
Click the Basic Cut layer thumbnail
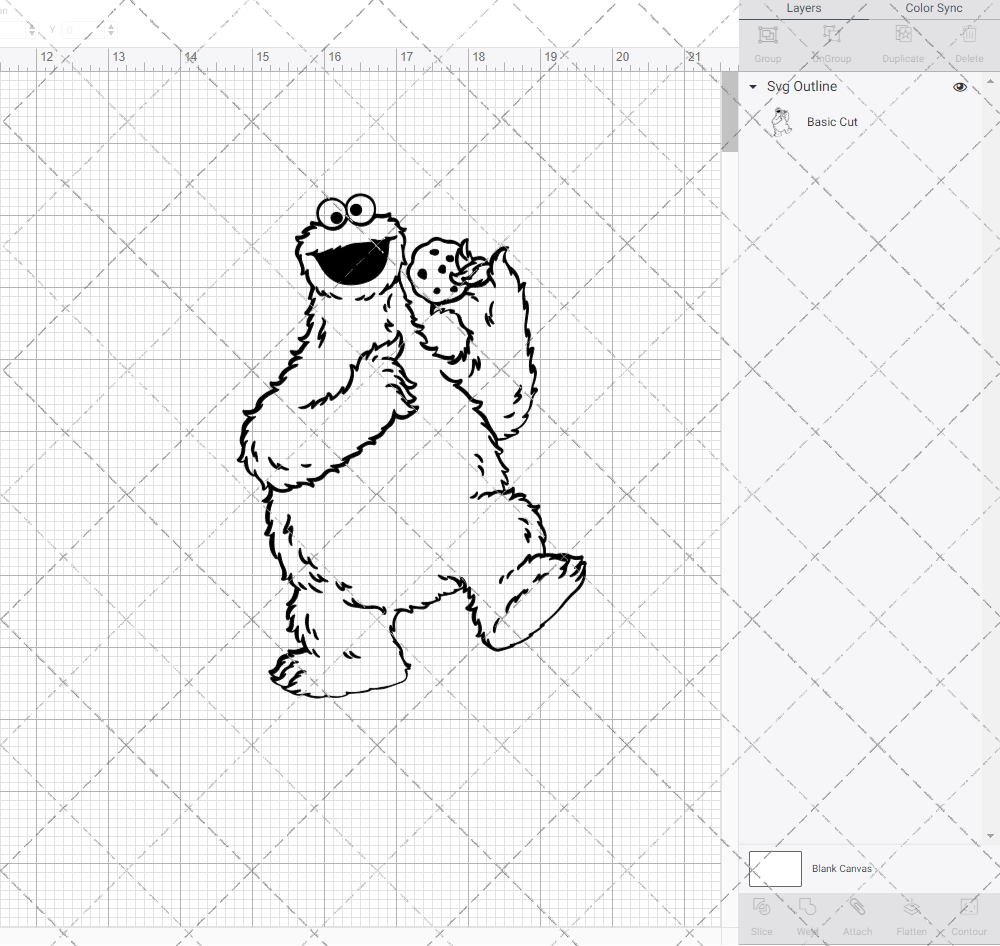coord(781,121)
